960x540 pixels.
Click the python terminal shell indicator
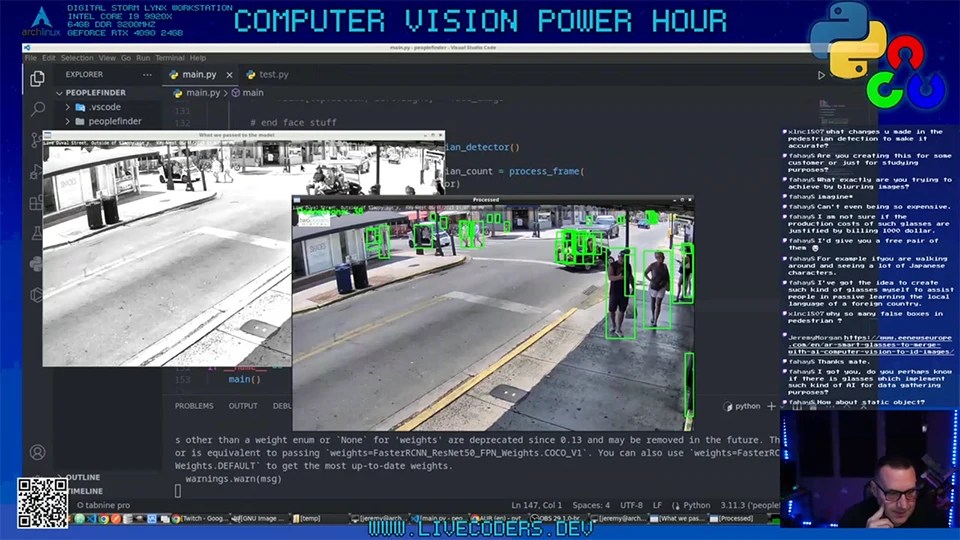742,406
